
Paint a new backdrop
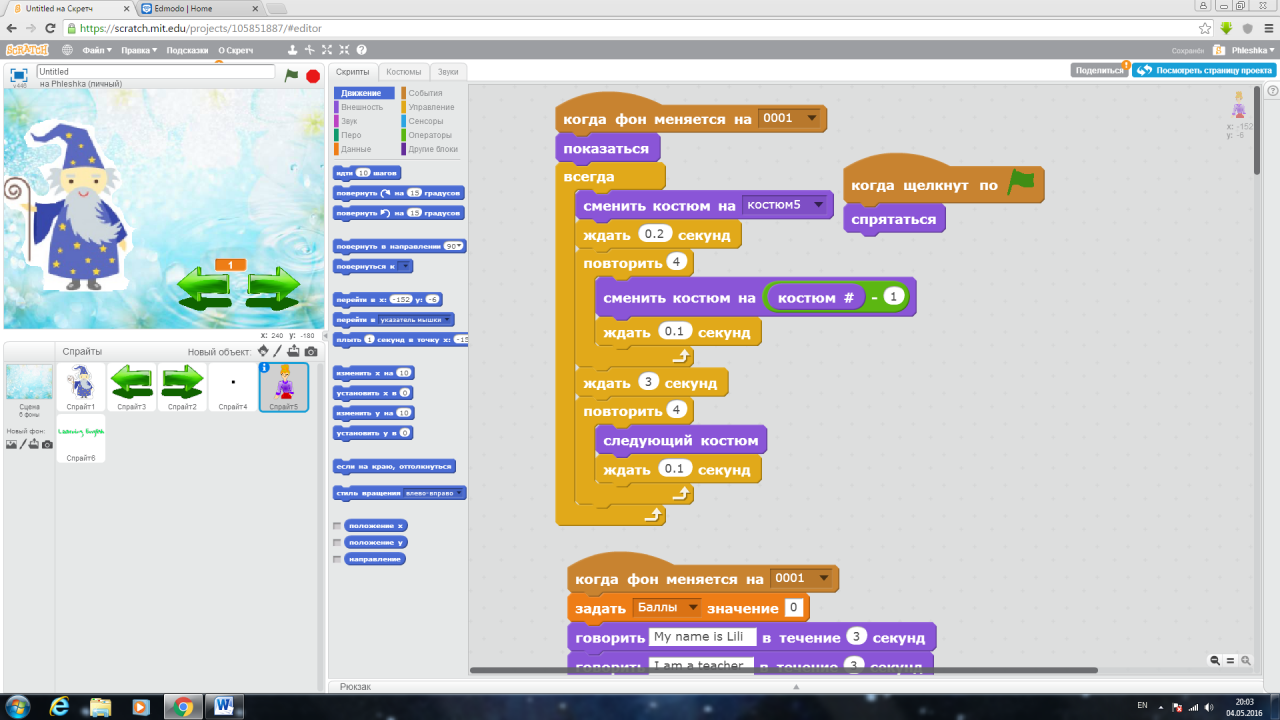coord(22,444)
